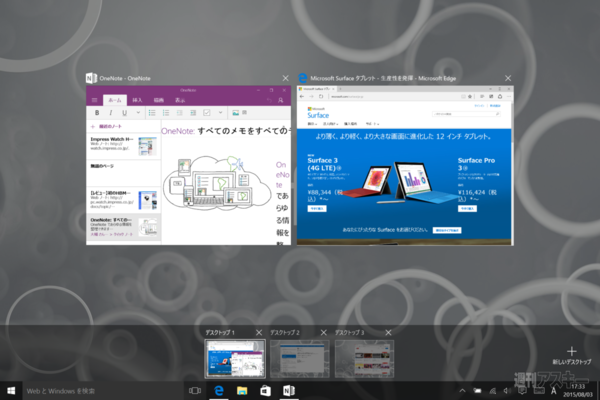This screenshot has height=400, width=600.
Task: Close virtual desktop デスクトップ 1
Action: point(259,333)
